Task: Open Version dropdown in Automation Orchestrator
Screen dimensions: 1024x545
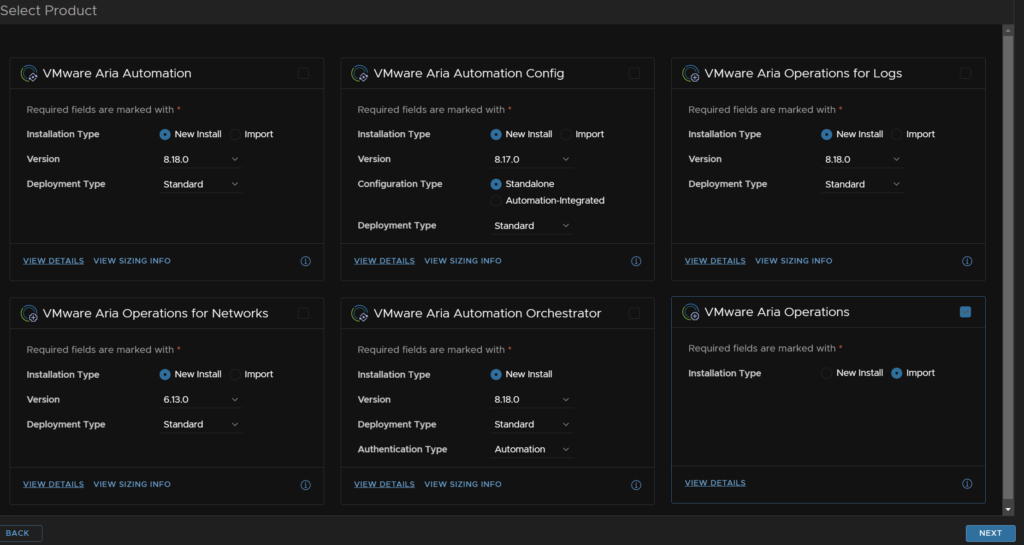Action: (532, 399)
